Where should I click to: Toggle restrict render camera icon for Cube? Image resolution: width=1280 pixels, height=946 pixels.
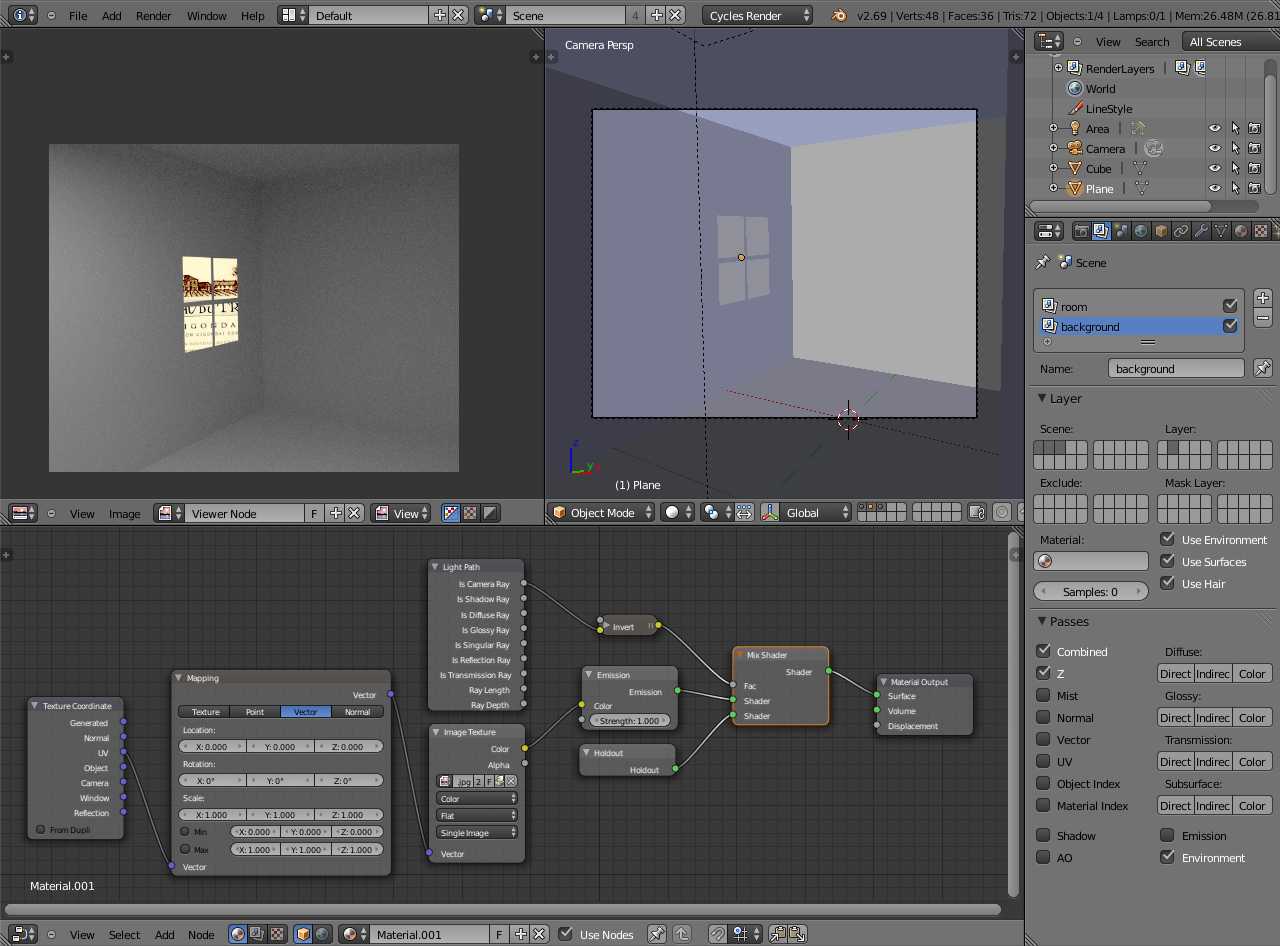1254,169
